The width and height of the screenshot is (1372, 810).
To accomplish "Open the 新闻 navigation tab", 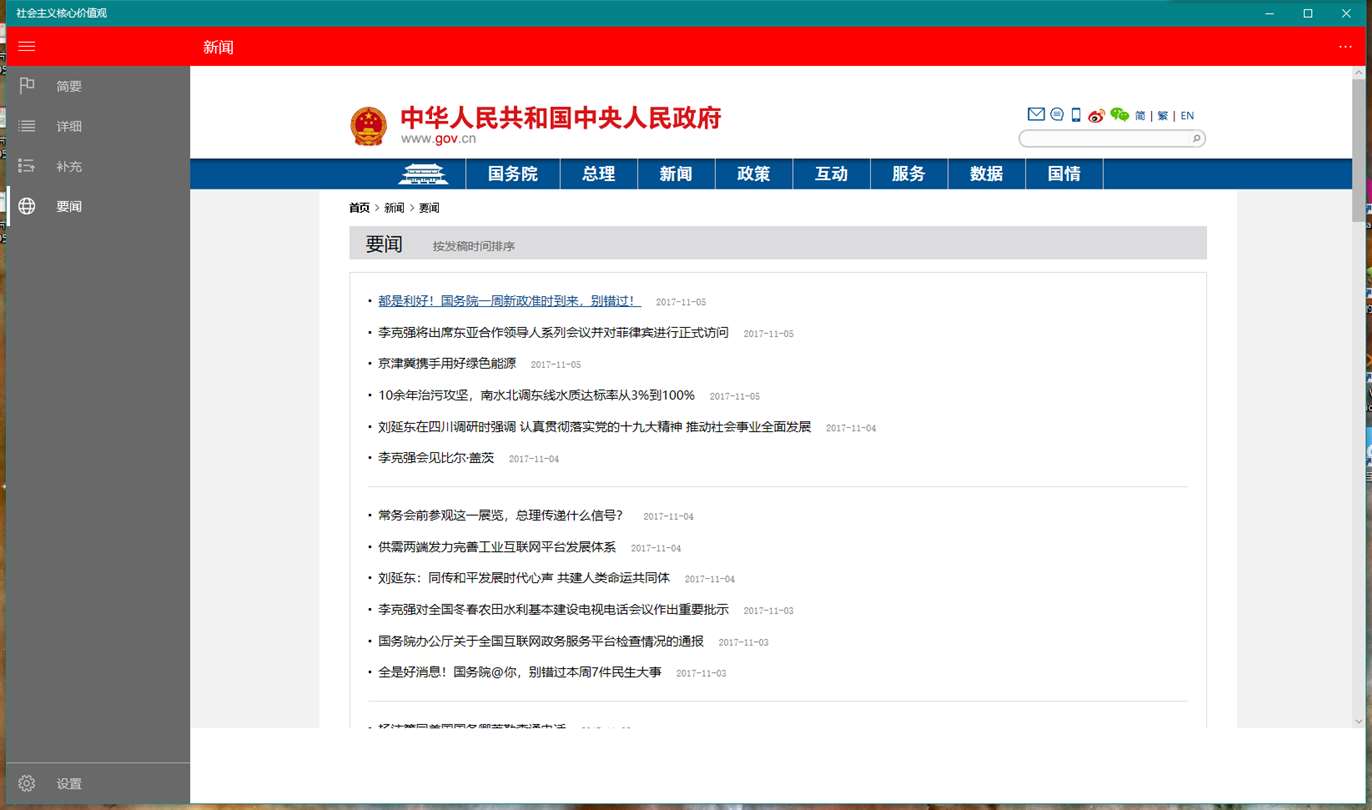I will [676, 174].
